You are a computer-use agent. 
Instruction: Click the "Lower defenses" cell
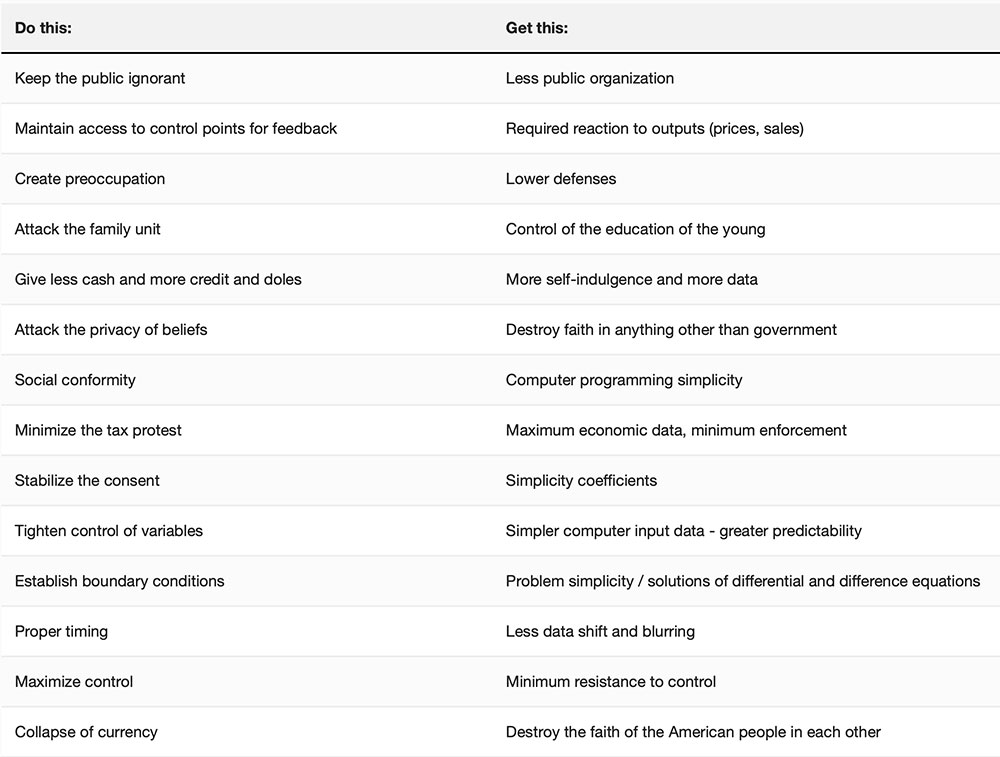[x=561, y=179]
